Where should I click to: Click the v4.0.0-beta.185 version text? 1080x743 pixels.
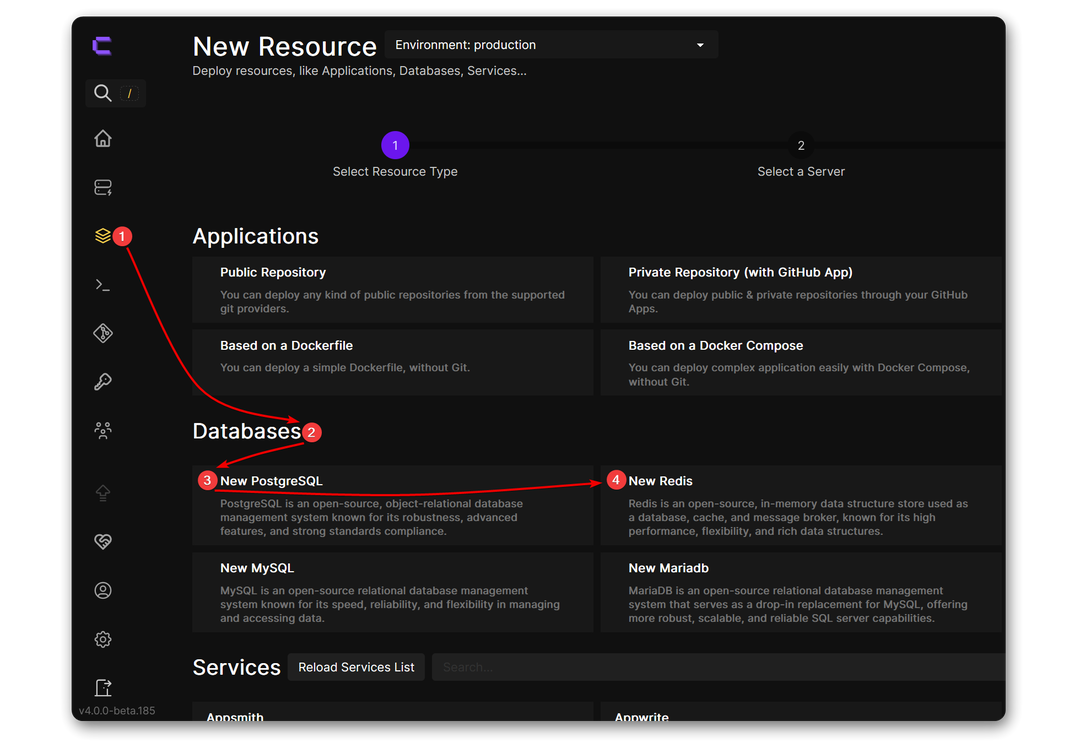(x=117, y=711)
